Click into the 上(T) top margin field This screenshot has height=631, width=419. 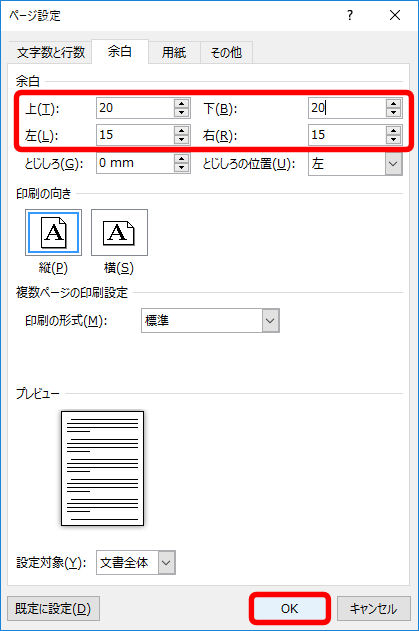point(135,108)
